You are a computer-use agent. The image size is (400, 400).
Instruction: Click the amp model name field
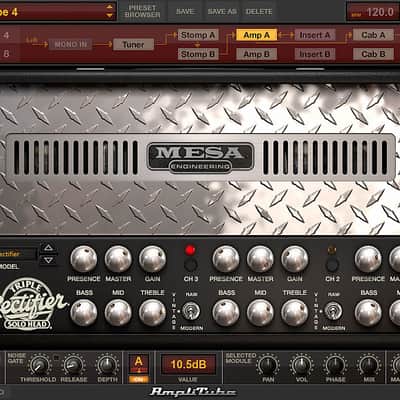point(18,254)
